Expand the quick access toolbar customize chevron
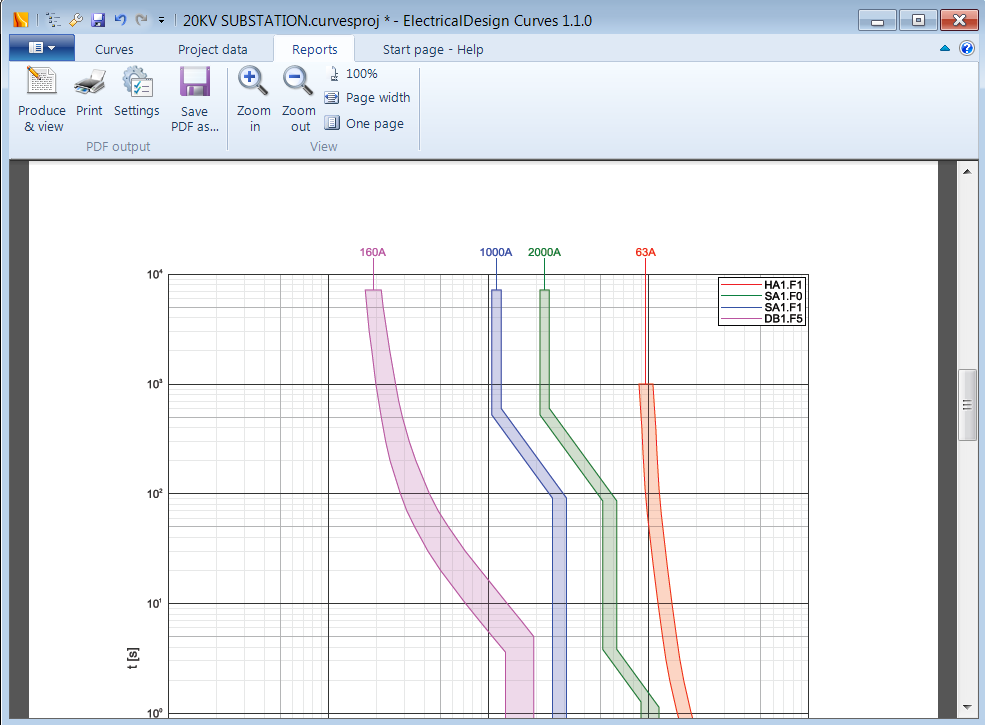This screenshot has width=985, height=725. [x=160, y=19]
